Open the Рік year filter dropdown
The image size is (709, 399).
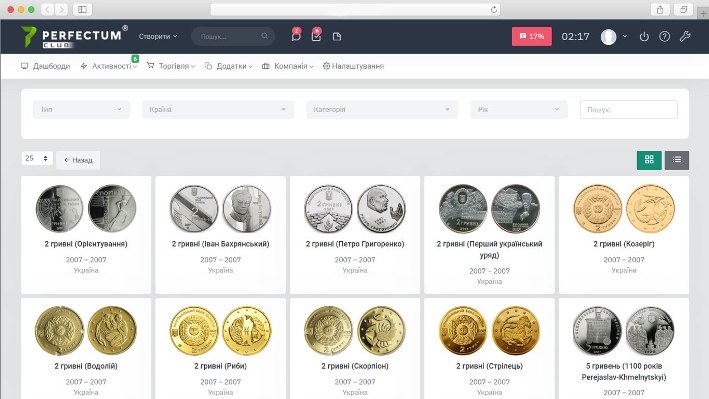click(519, 109)
